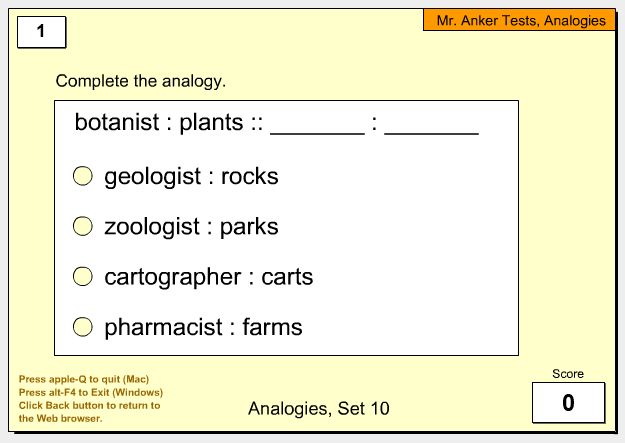This screenshot has height=443, width=625.
Task: Click the 'geologist : rocks' answer text
Action: (x=191, y=177)
